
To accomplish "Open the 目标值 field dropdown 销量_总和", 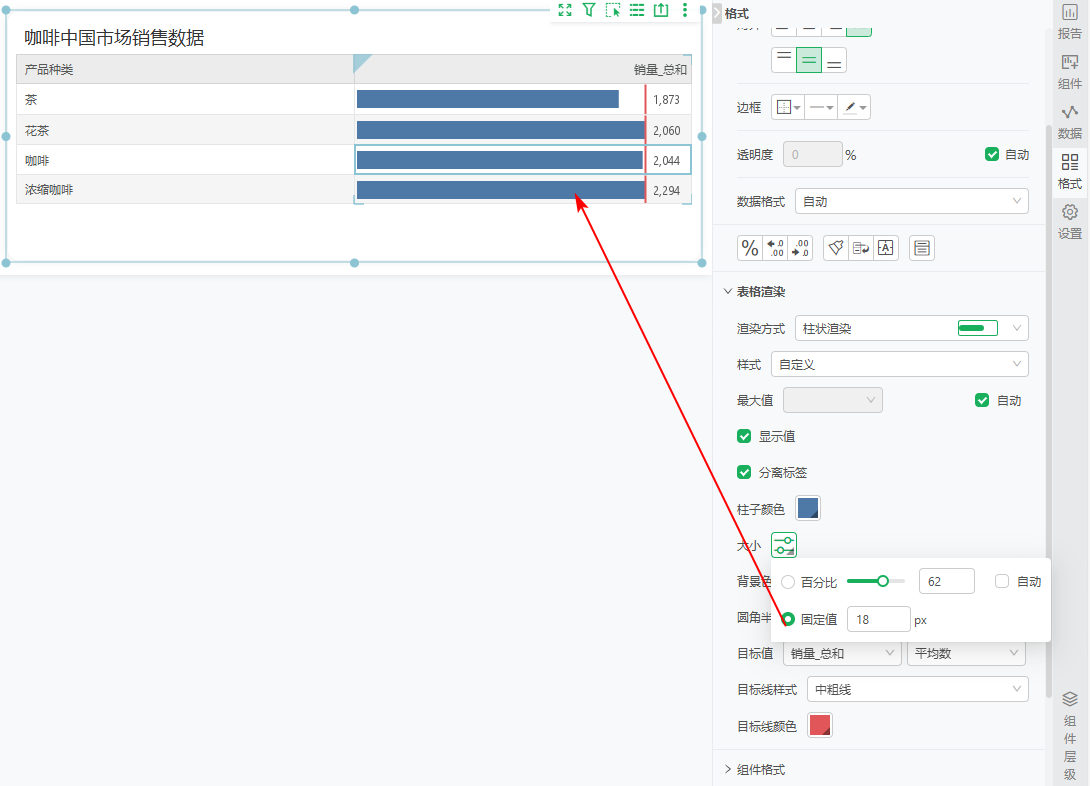I will (843, 653).
